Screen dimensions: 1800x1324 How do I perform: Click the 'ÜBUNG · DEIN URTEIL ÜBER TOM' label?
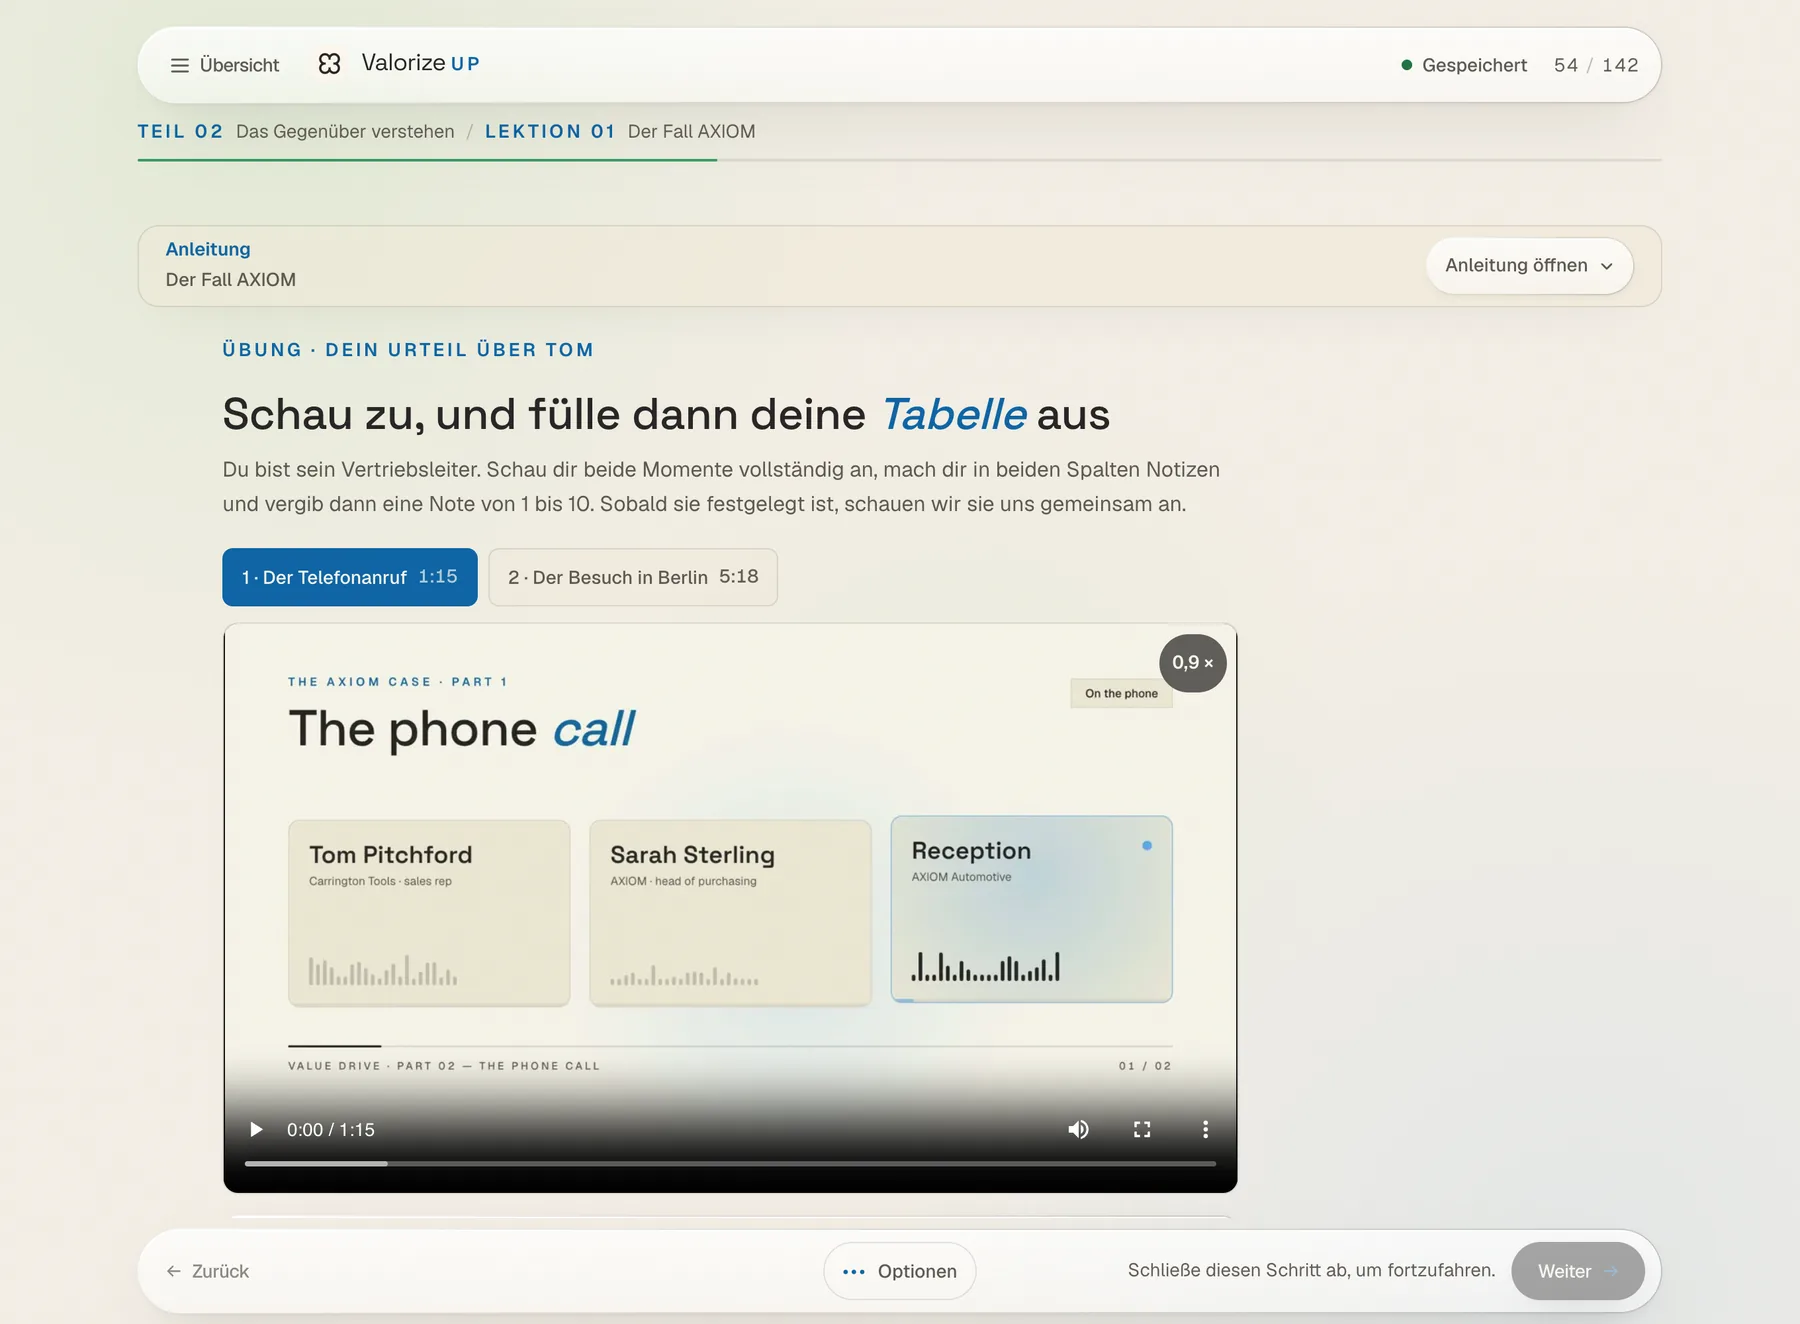coord(409,350)
